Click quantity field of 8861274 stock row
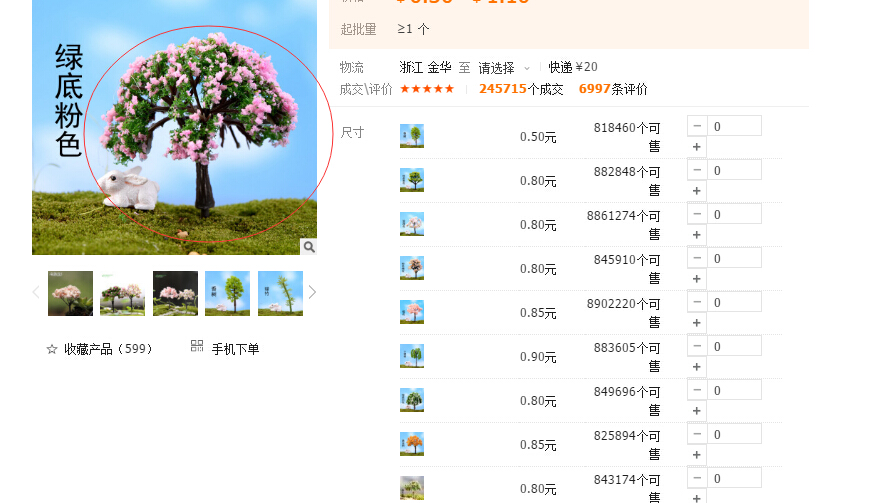 [x=734, y=215]
